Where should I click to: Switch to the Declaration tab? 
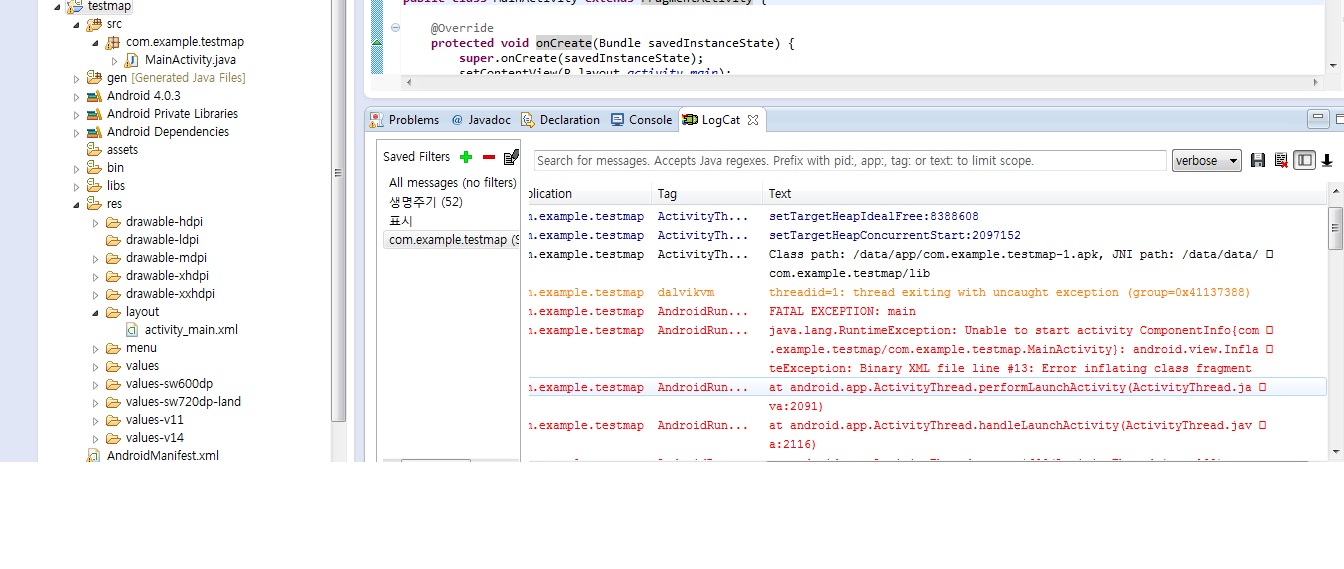[x=560, y=120]
